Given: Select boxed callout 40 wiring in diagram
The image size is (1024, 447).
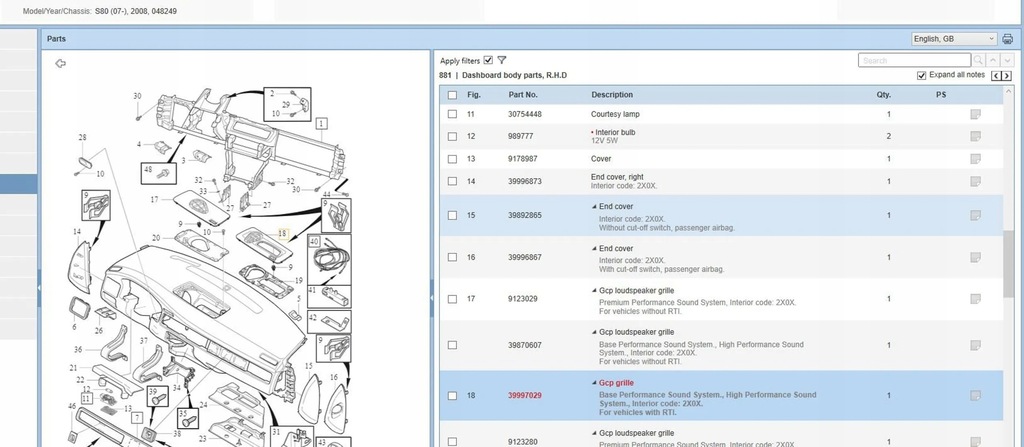Looking at the screenshot, I should 328,259.
